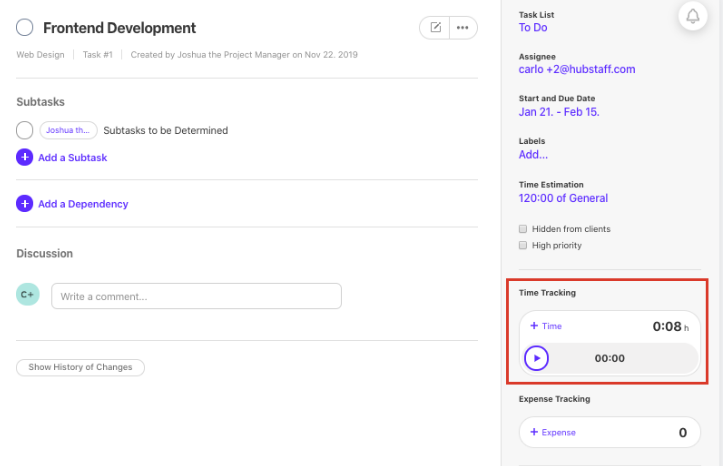This screenshot has height=466, width=726.
Task: Open the To Do task list selector
Action: click(x=533, y=28)
